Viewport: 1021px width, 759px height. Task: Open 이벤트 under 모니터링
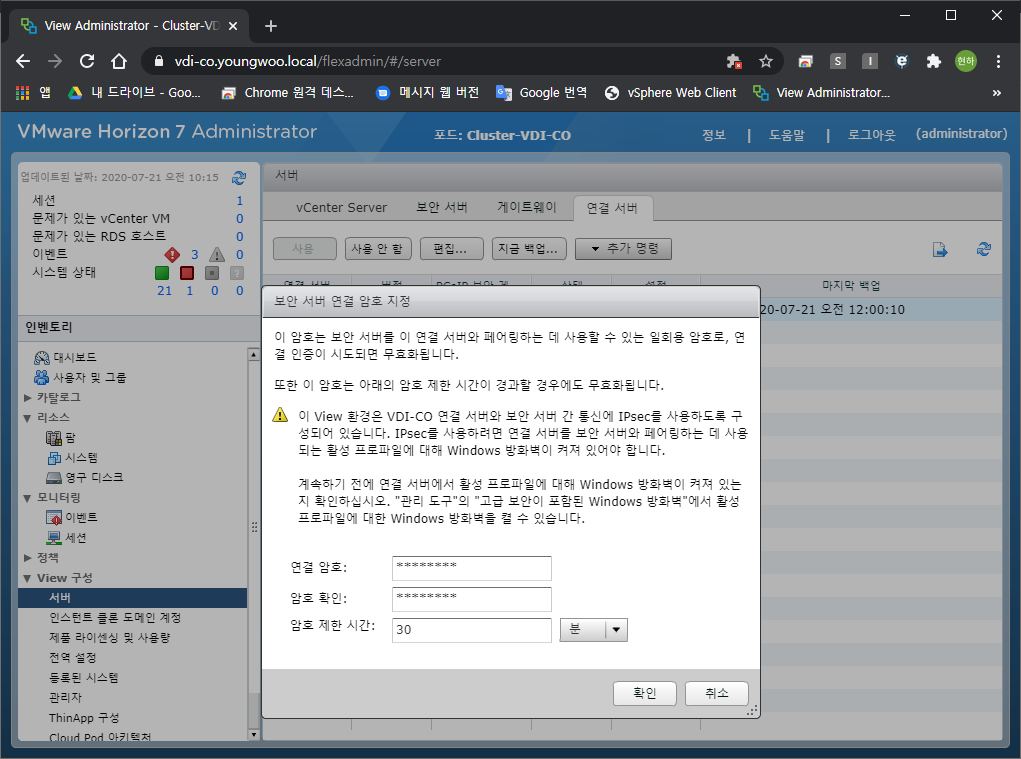point(72,518)
